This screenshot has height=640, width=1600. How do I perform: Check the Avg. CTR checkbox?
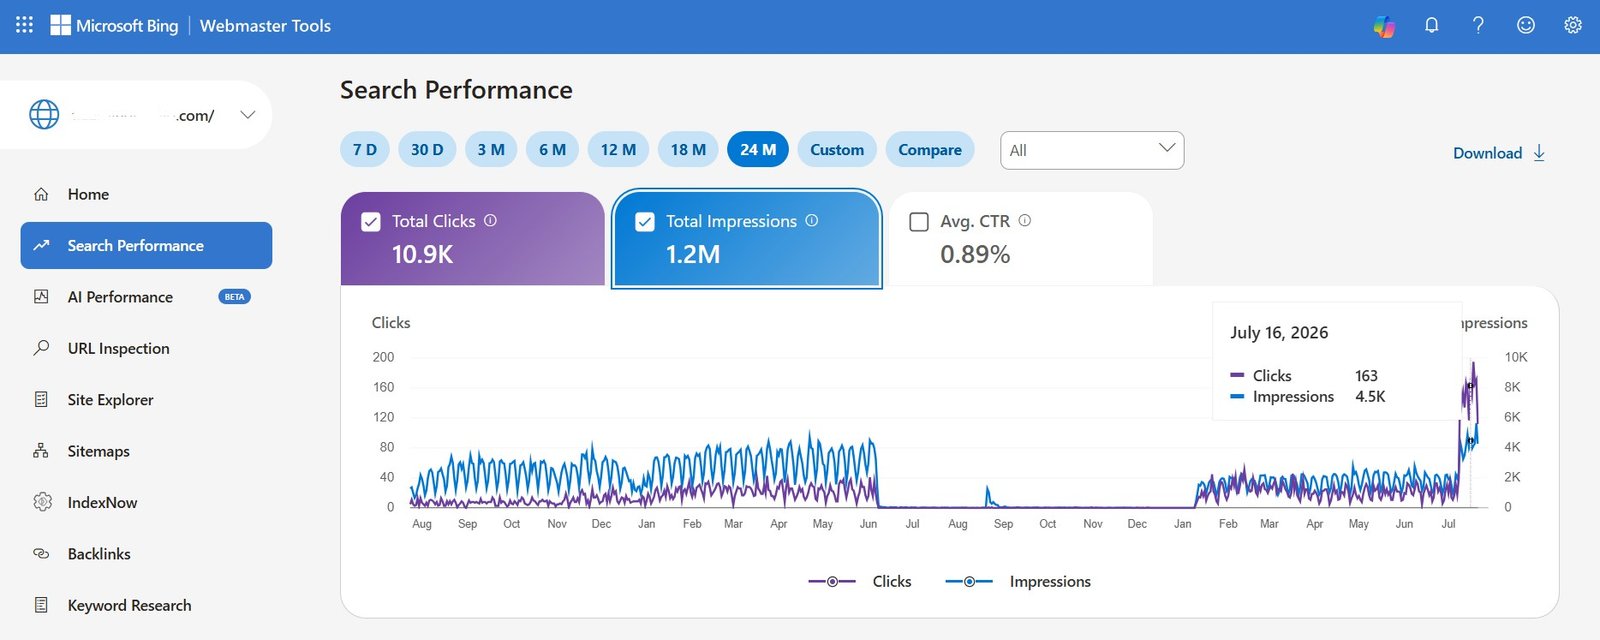point(919,222)
